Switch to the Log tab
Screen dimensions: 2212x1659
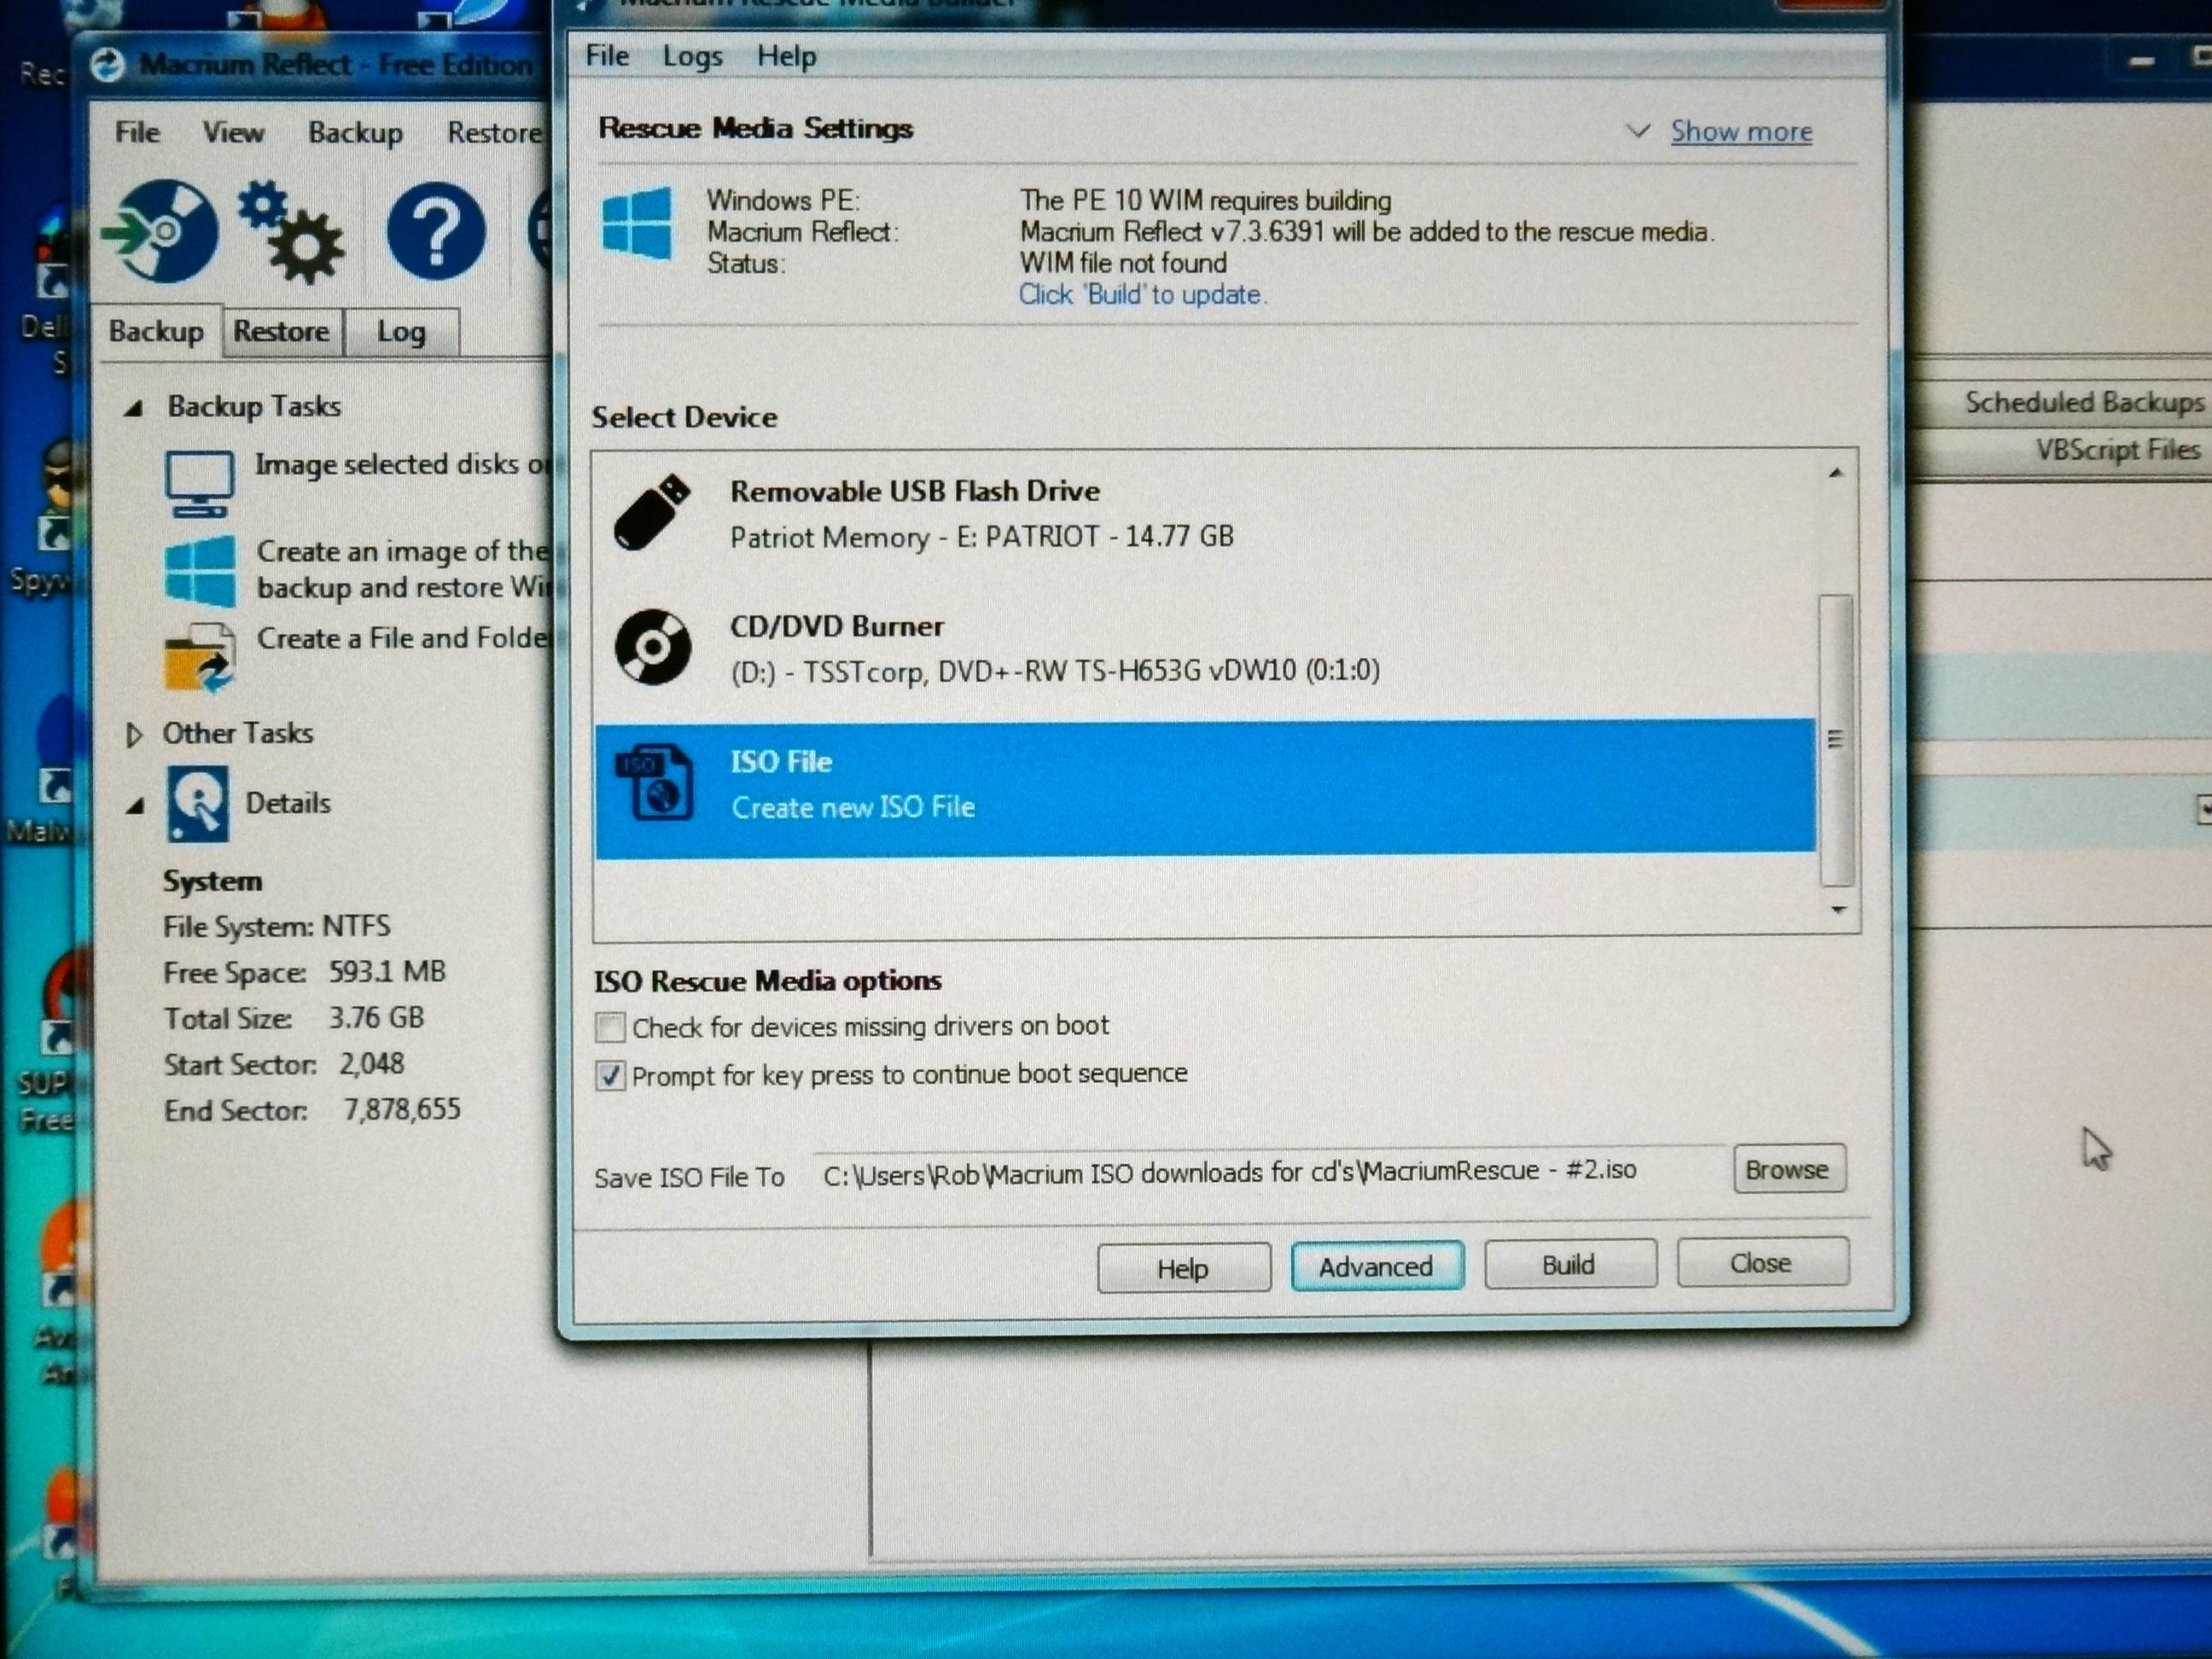401,332
